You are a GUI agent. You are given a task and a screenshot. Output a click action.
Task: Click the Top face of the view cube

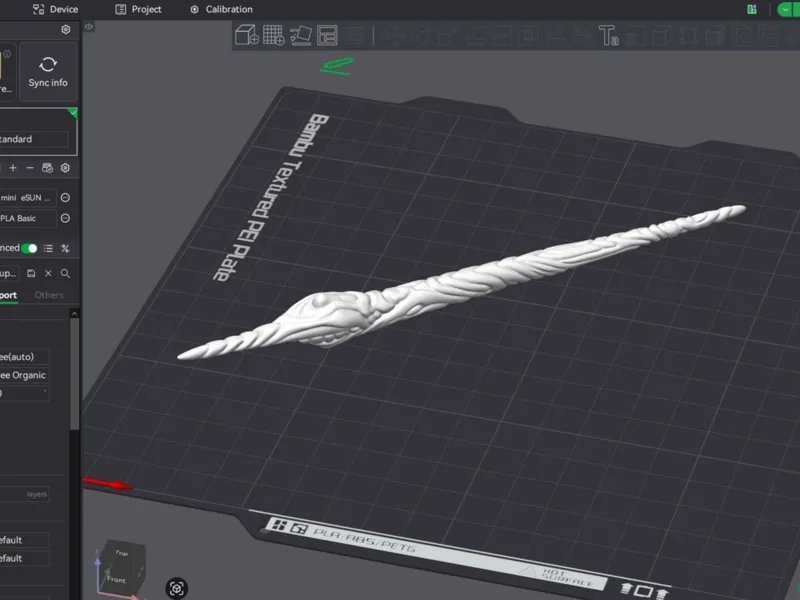pyautogui.click(x=121, y=553)
